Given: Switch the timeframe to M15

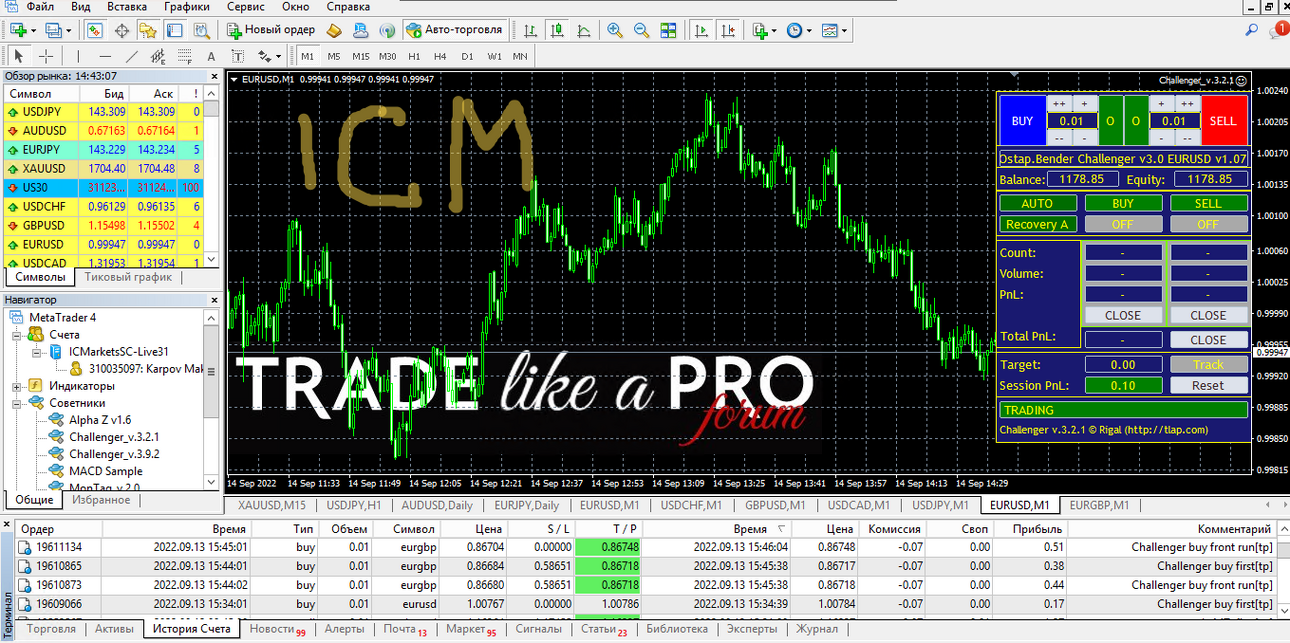Looking at the screenshot, I should point(361,56).
